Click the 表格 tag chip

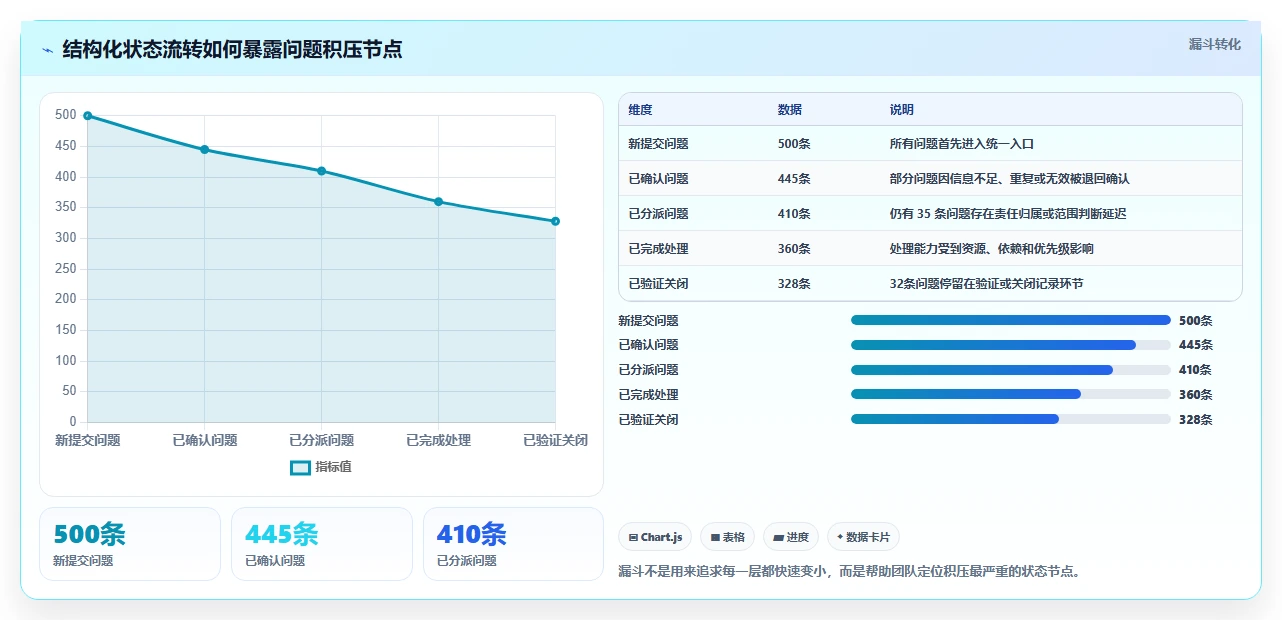[727, 537]
